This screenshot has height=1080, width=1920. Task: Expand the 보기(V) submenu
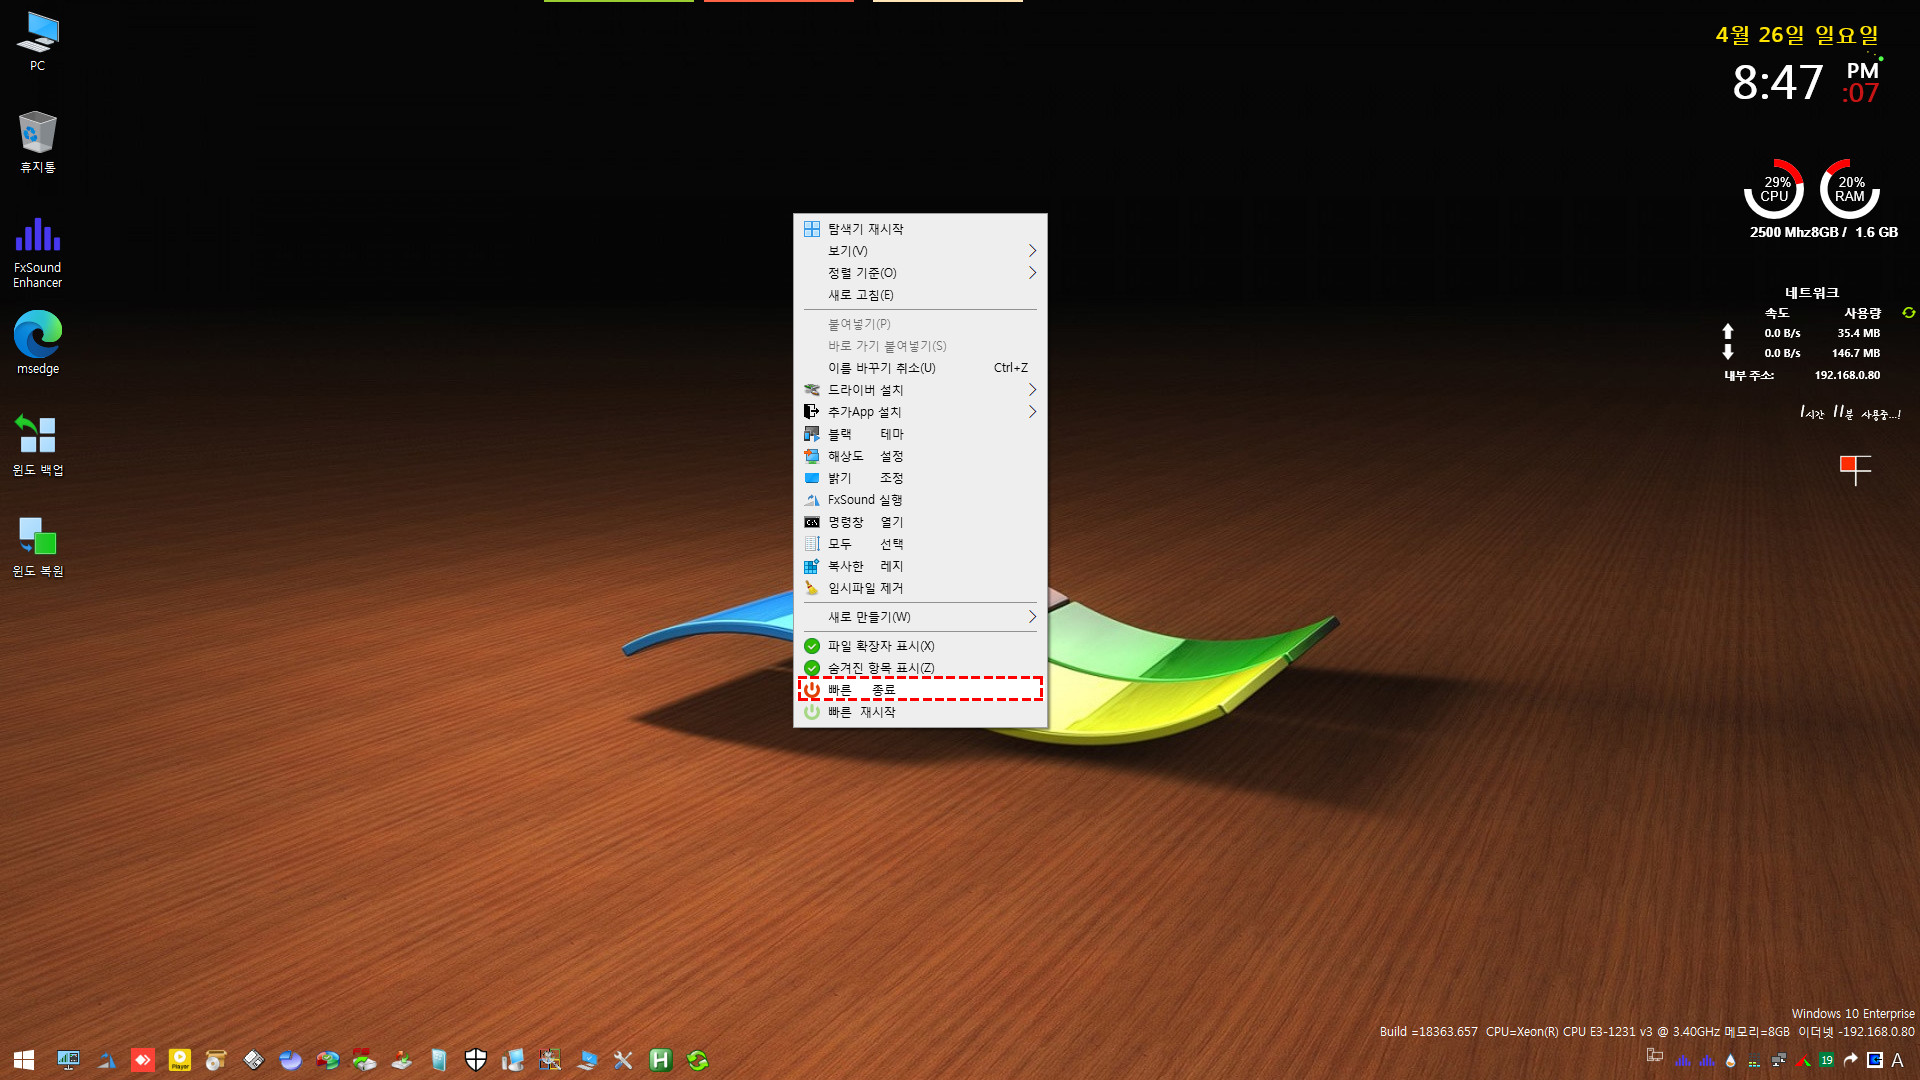pyautogui.click(x=920, y=251)
